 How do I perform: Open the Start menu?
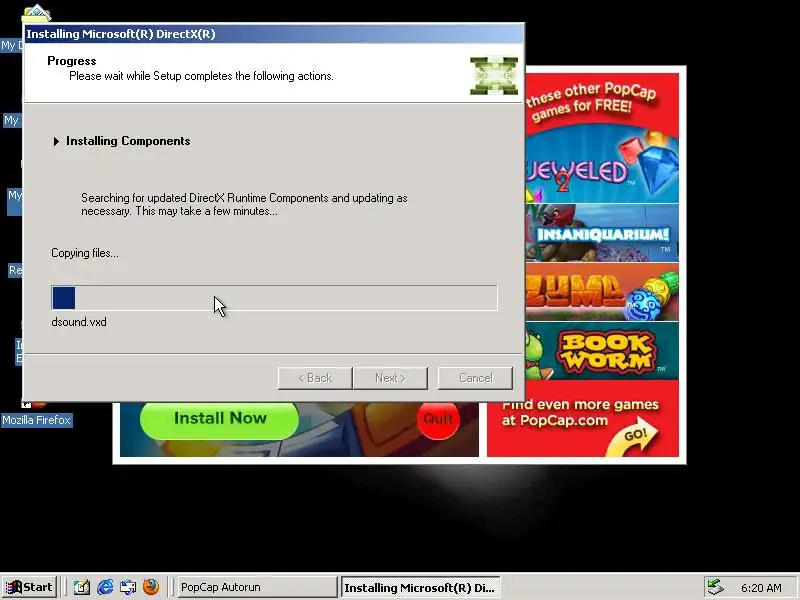(29, 587)
